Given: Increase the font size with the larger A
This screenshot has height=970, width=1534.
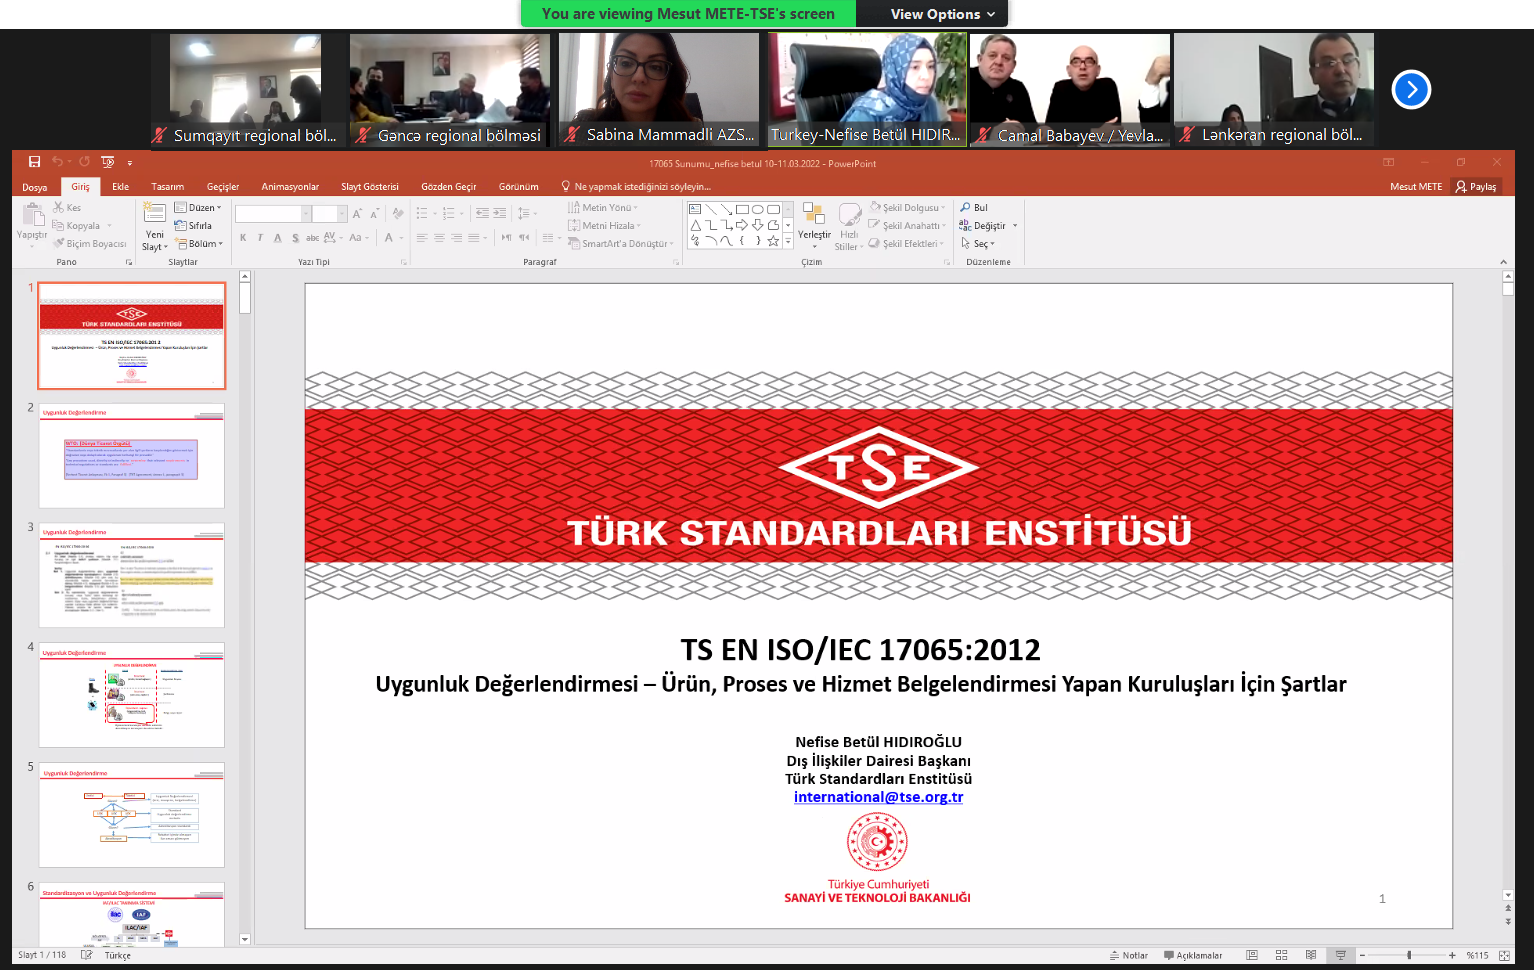Looking at the screenshot, I should pyautogui.click(x=357, y=213).
